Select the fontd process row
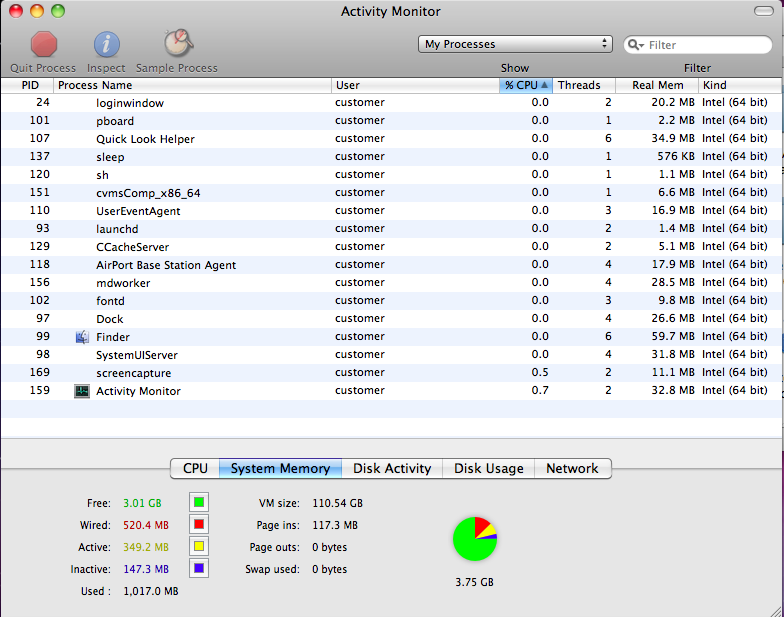 391,300
